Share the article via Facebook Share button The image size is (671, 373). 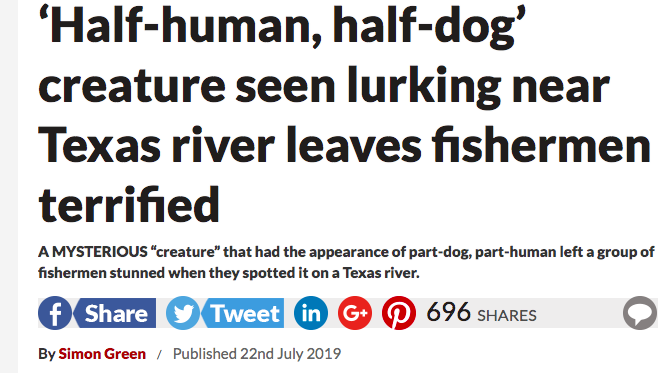tap(115, 313)
